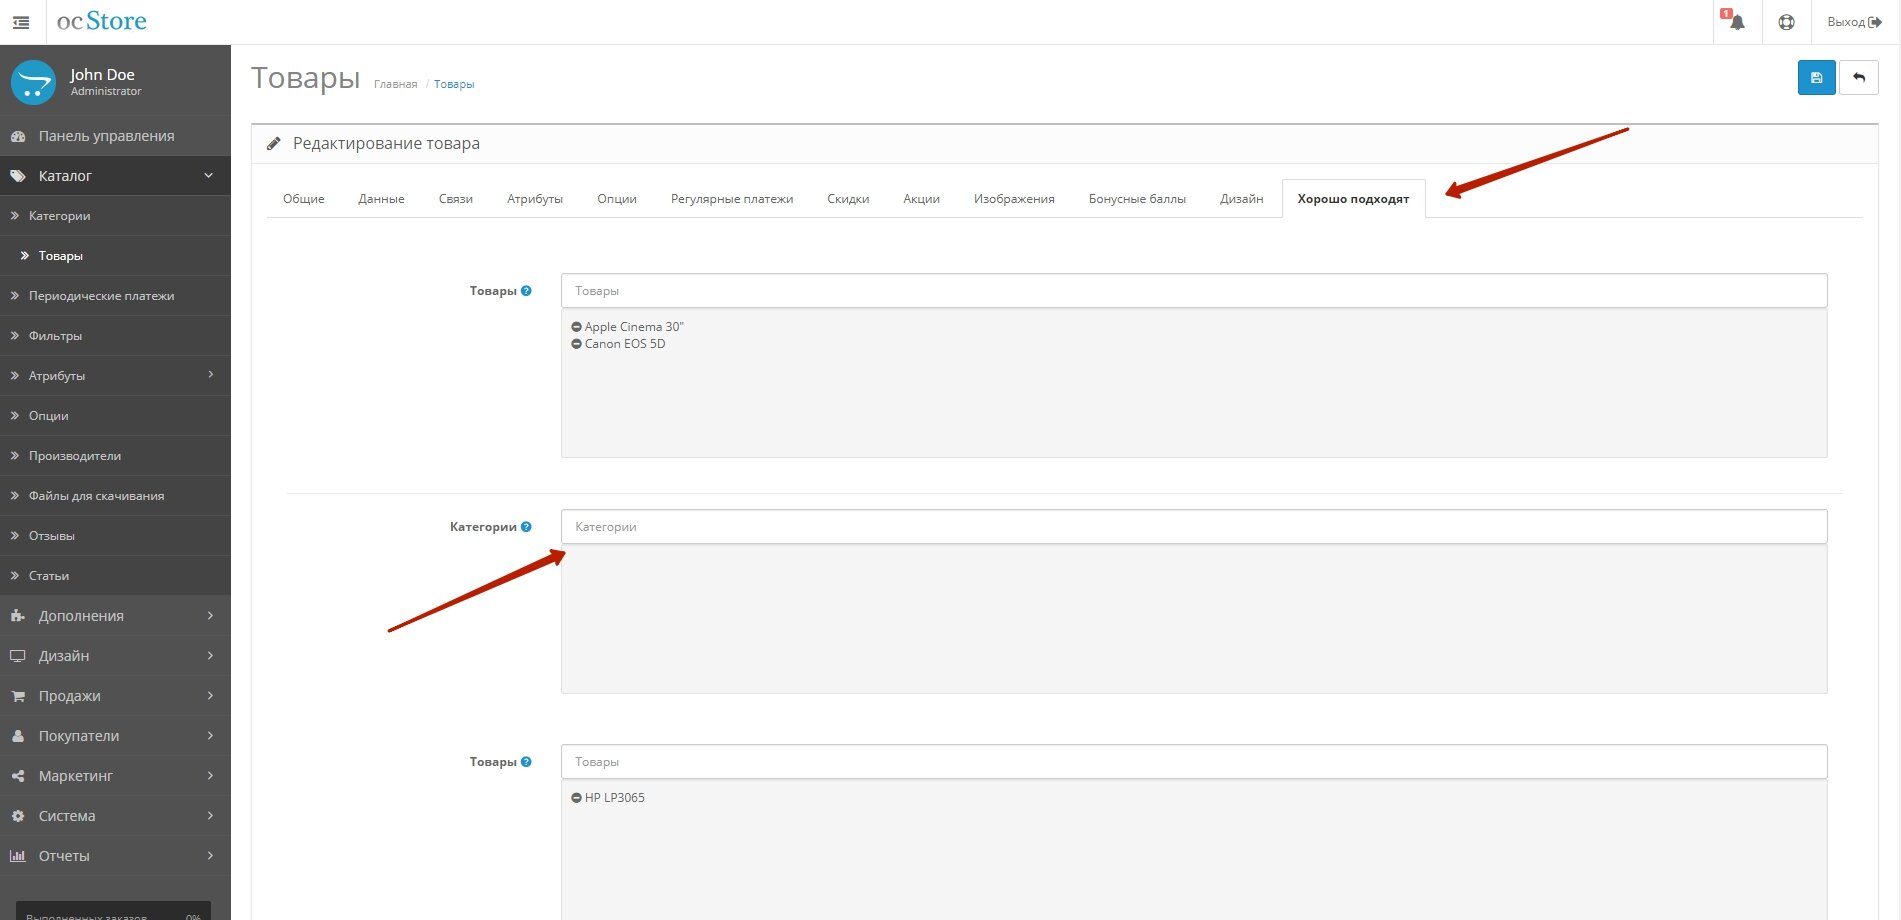Open the Изображения tab
The image size is (1901, 920).
click(1013, 199)
